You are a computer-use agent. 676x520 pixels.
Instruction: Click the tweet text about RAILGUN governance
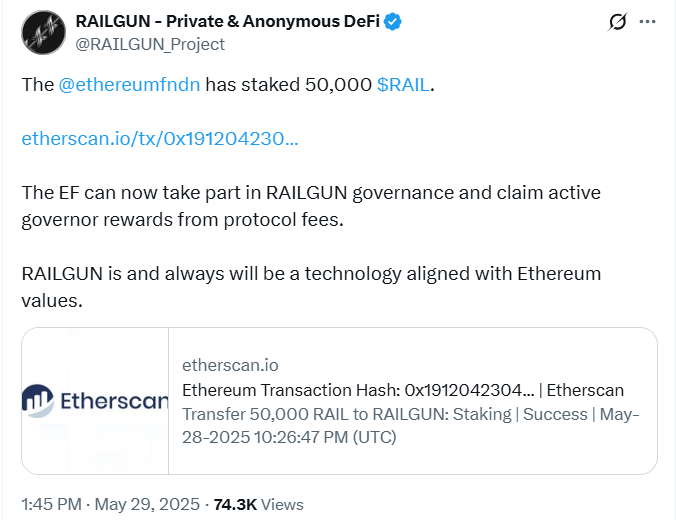point(311,206)
